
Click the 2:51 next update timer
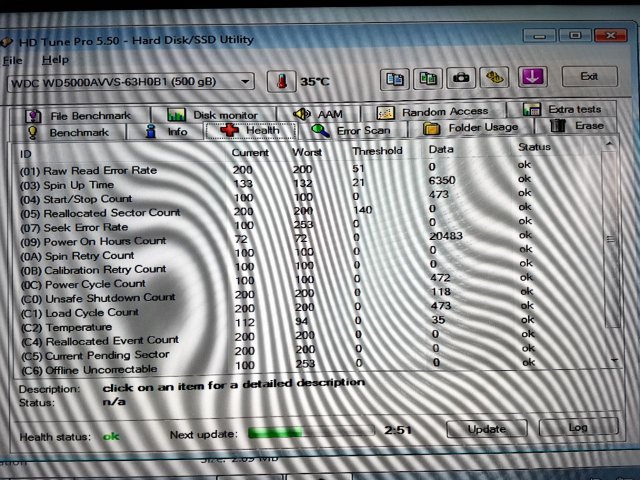click(398, 430)
